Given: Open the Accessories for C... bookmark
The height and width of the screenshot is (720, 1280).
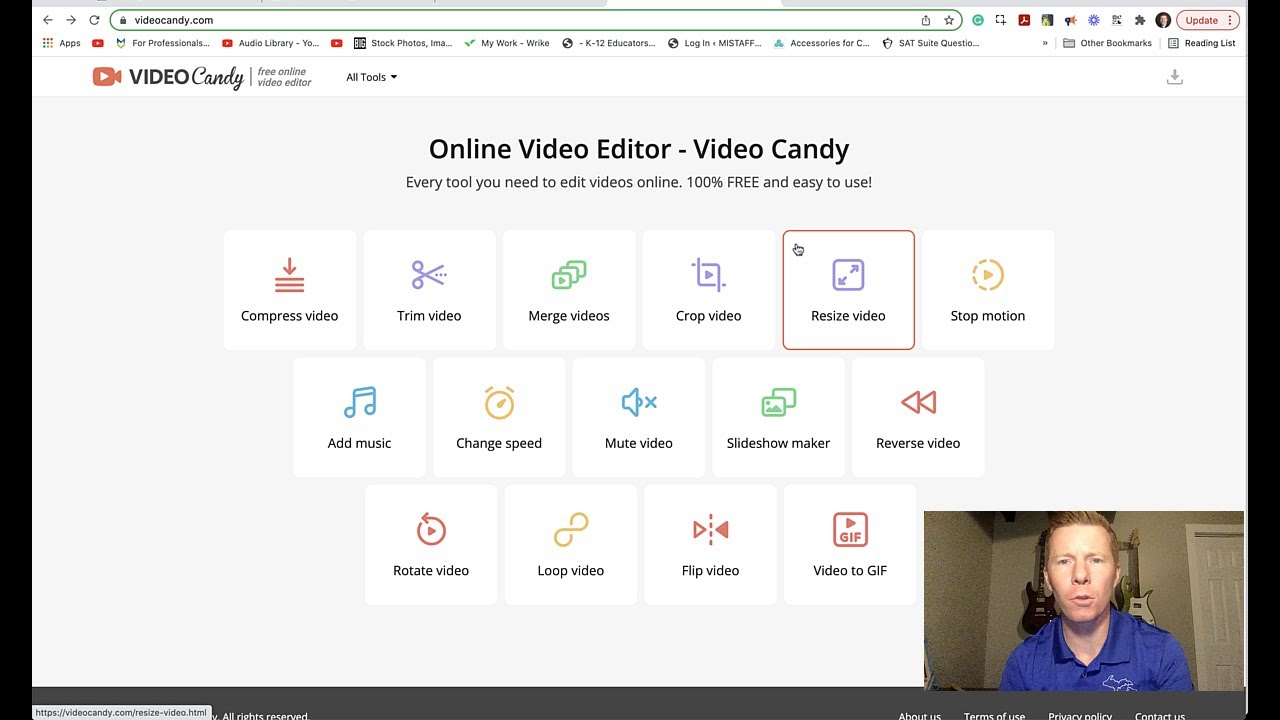Looking at the screenshot, I should (822, 43).
